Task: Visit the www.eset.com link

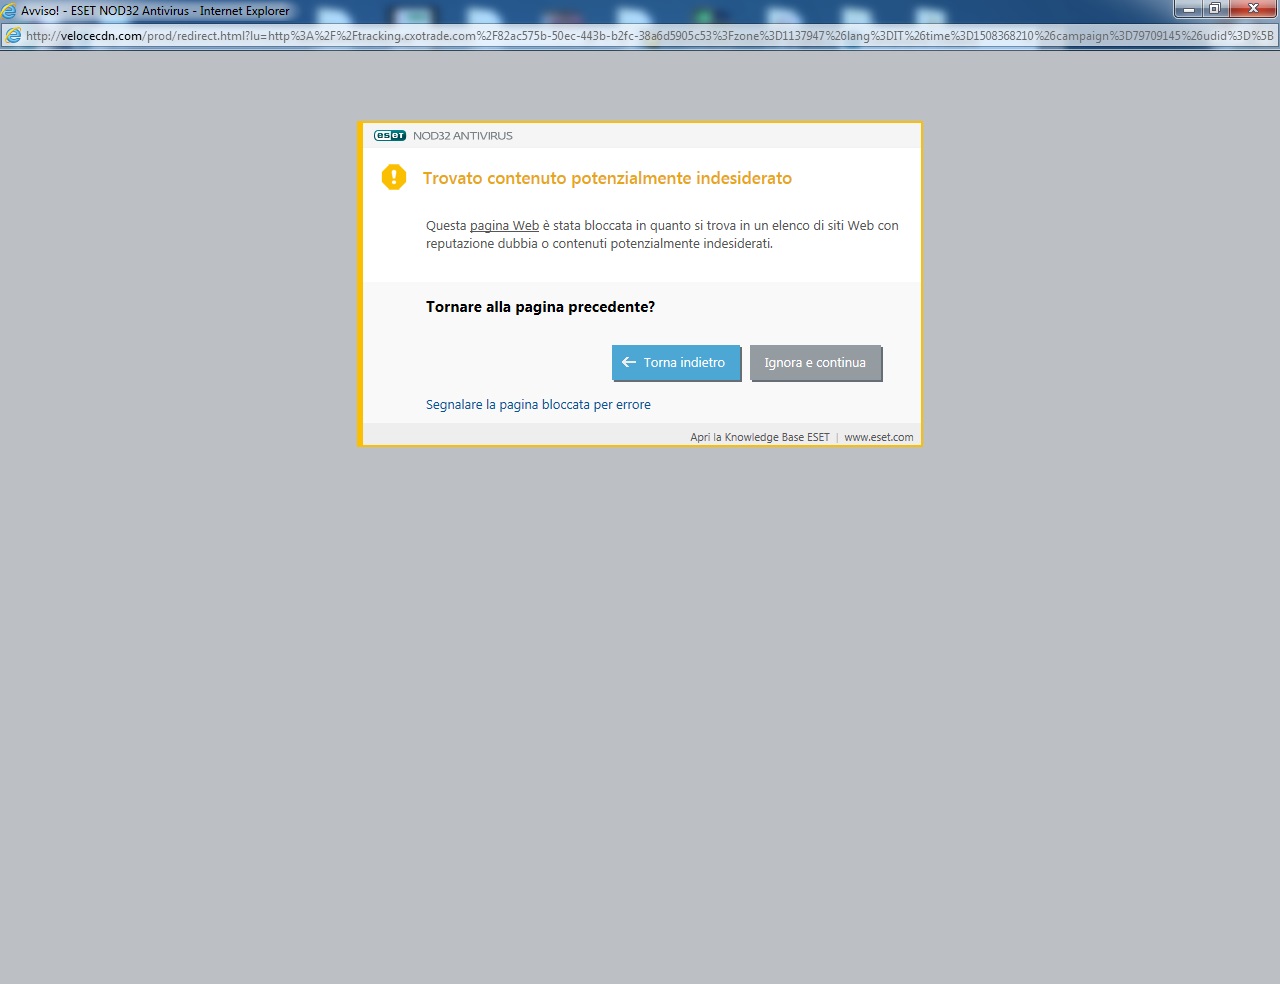Action: click(x=879, y=437)
